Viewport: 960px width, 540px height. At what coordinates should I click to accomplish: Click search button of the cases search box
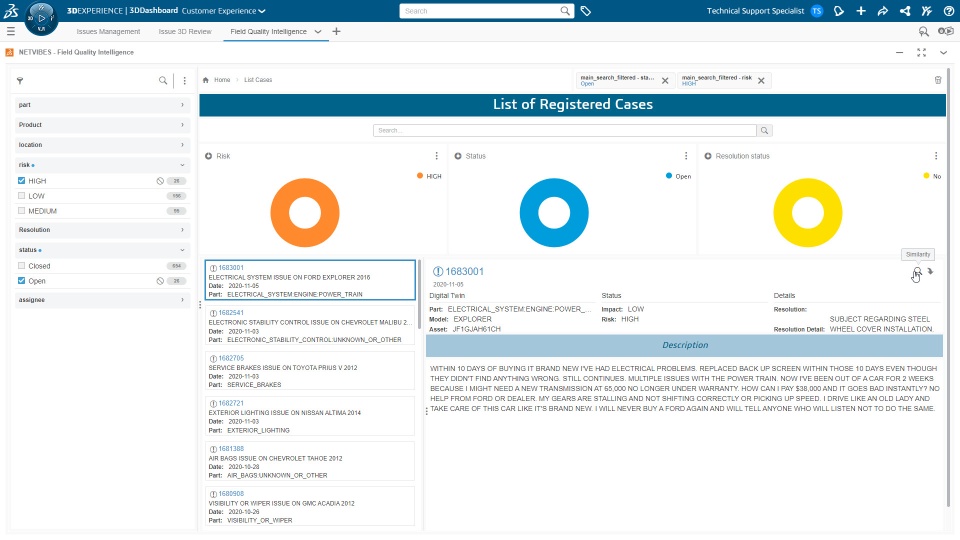click(x=764, y=130)
